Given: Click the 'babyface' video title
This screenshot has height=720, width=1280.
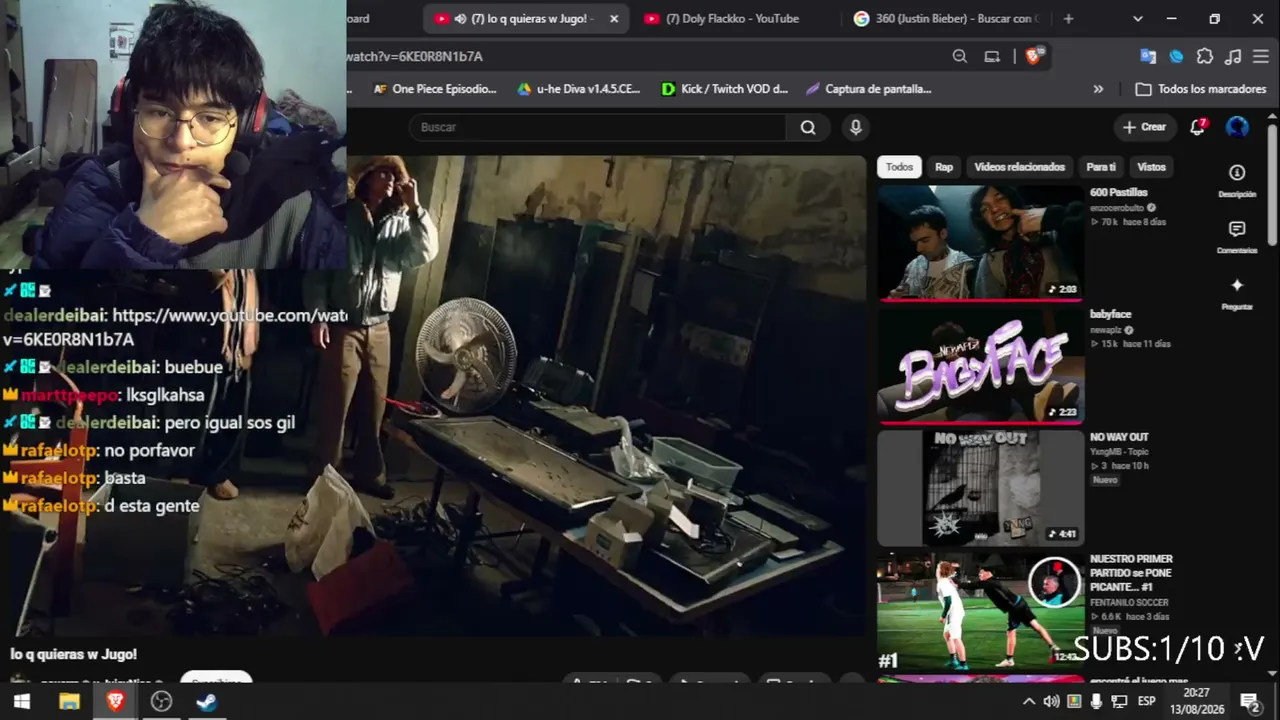Looking at the screenshot, I should click(1110, 315).
